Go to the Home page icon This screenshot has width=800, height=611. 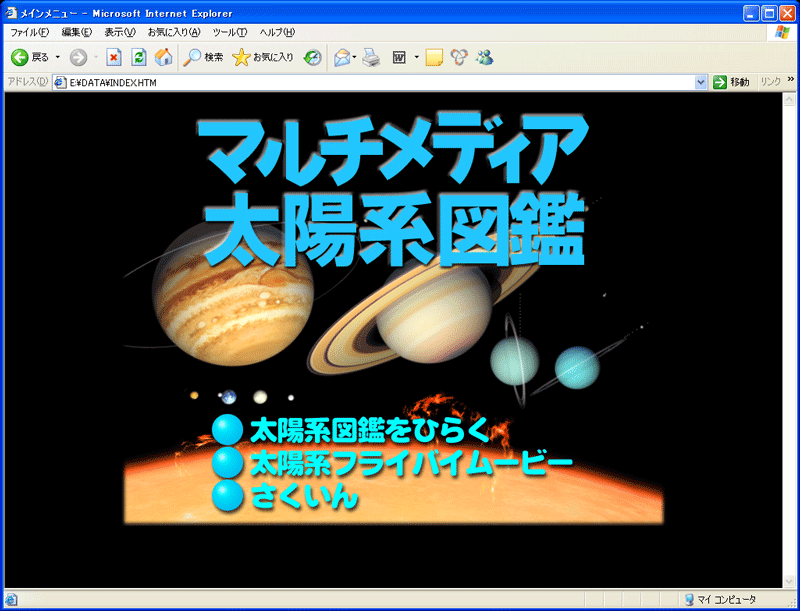pyautogui.click(x=163, y=57)
